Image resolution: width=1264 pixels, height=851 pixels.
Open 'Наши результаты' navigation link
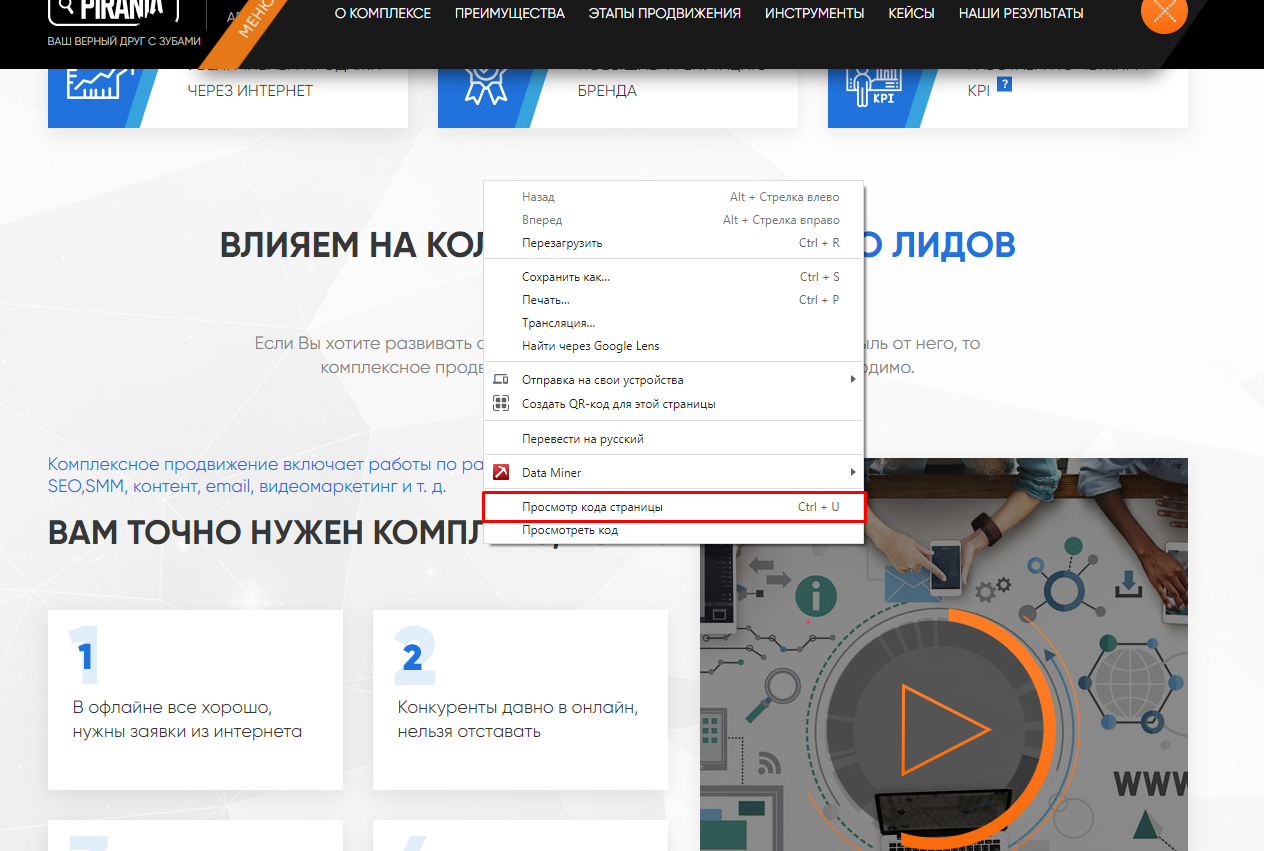[x=1020, y=13]
